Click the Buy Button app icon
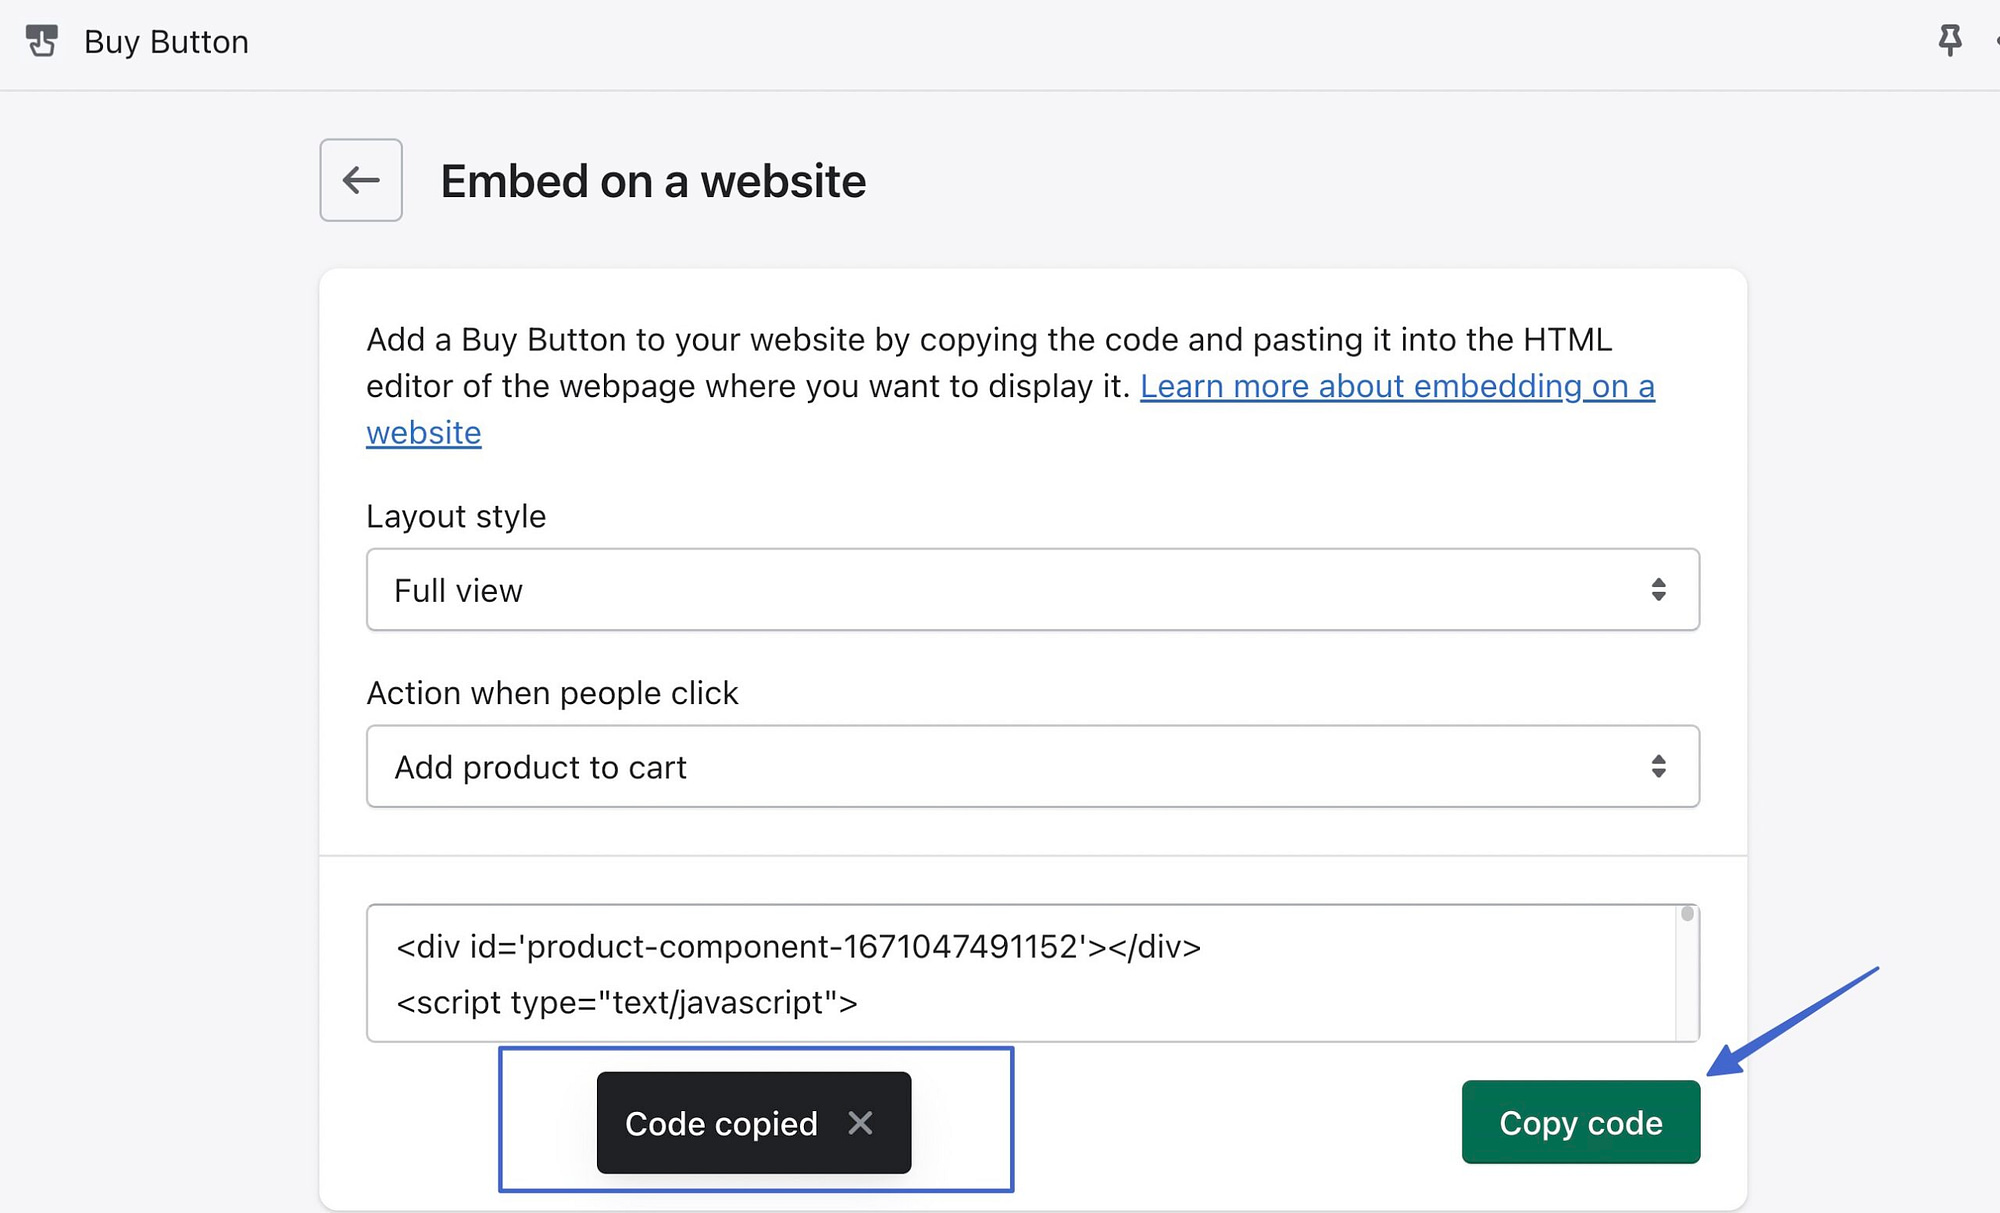This screenshot has width=2000, height=1213. coord(42,41)
